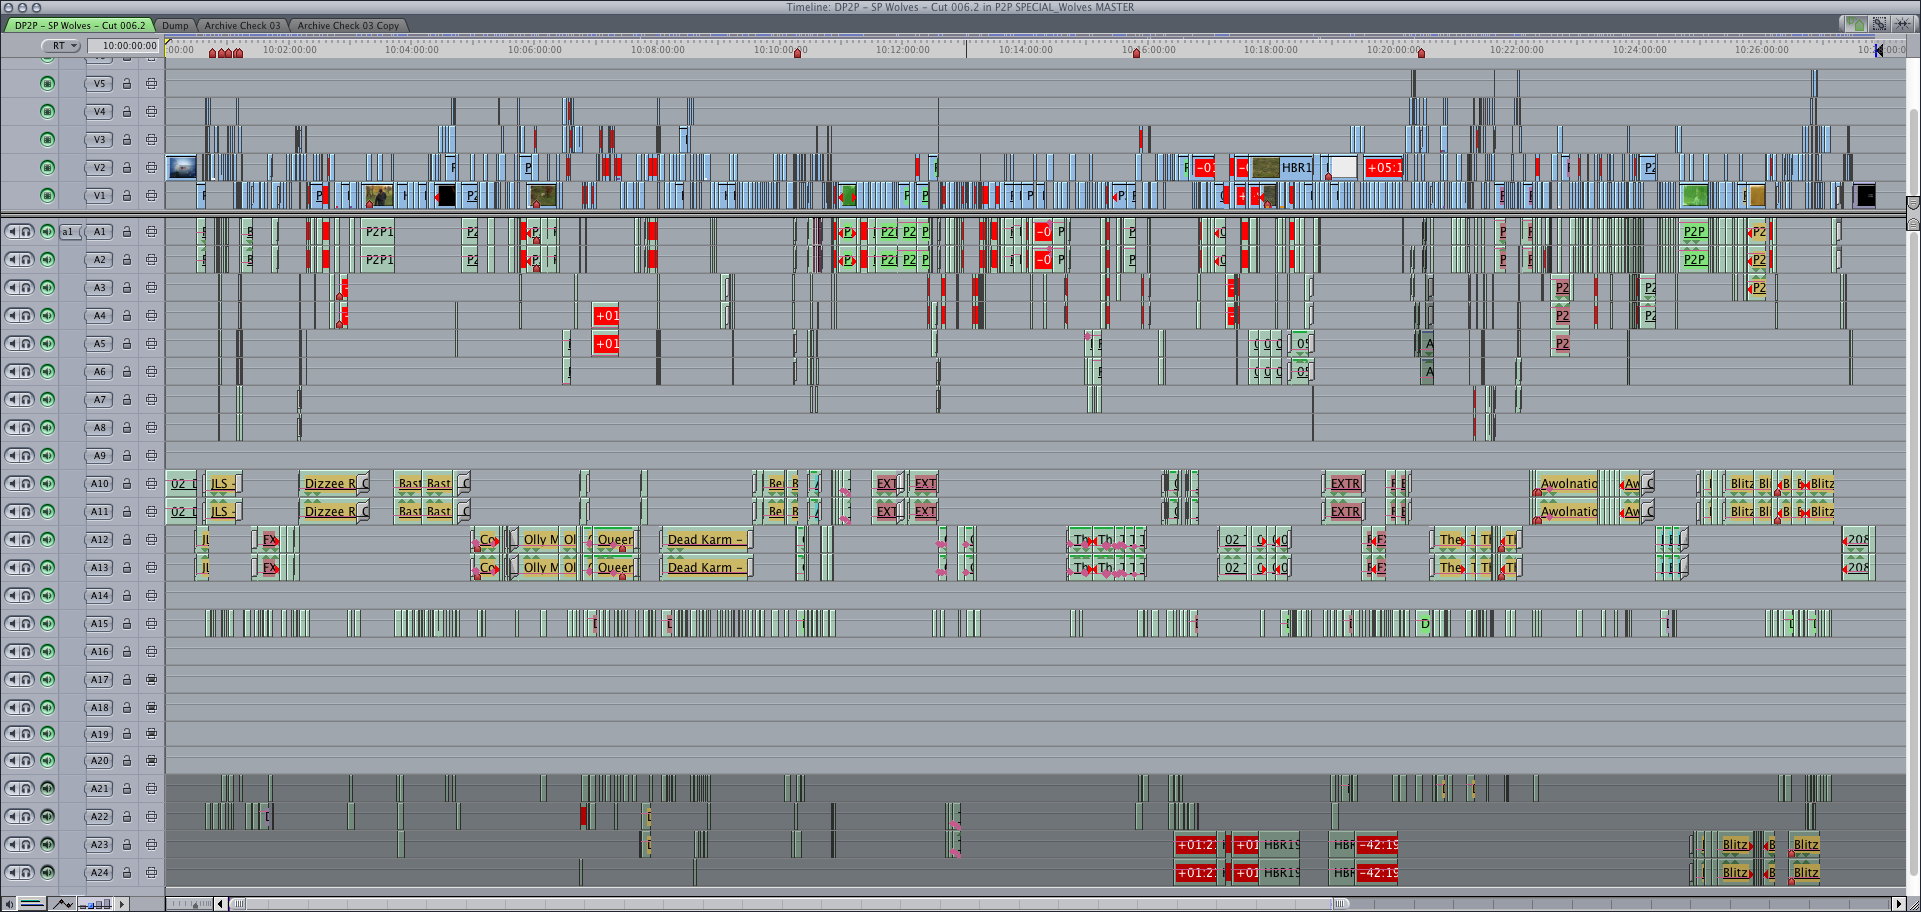
Task: Select the first thumbnail clip on V2
Action: coord(182,168)
